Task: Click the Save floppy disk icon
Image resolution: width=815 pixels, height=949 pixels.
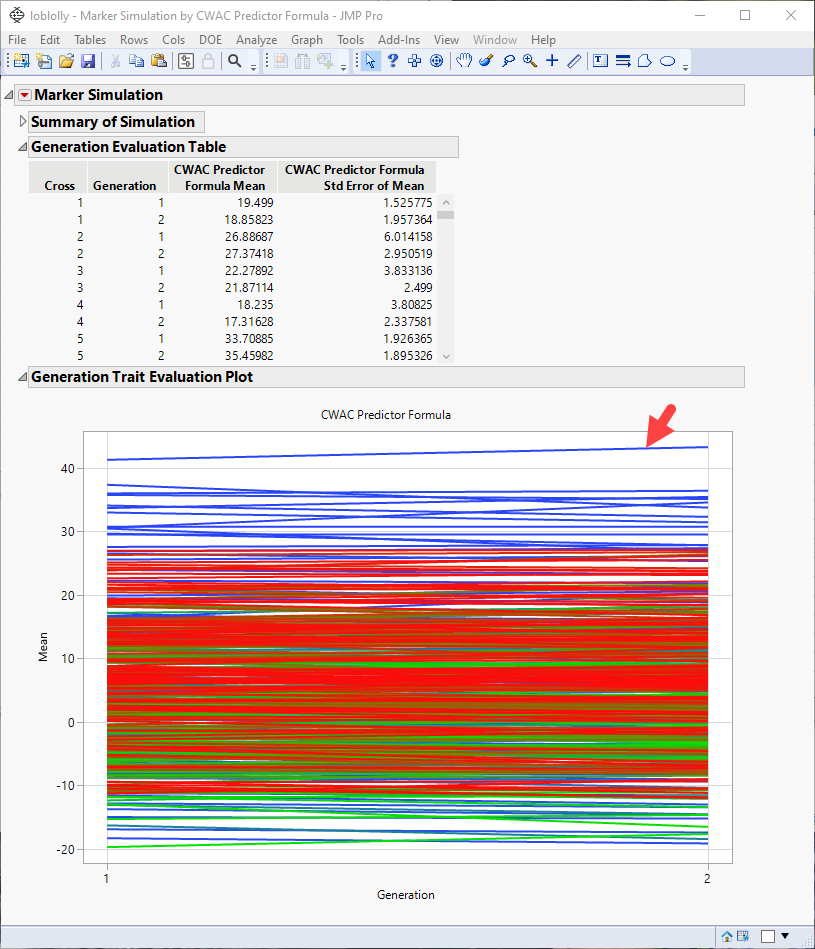Action: click(x=88, y=61)
